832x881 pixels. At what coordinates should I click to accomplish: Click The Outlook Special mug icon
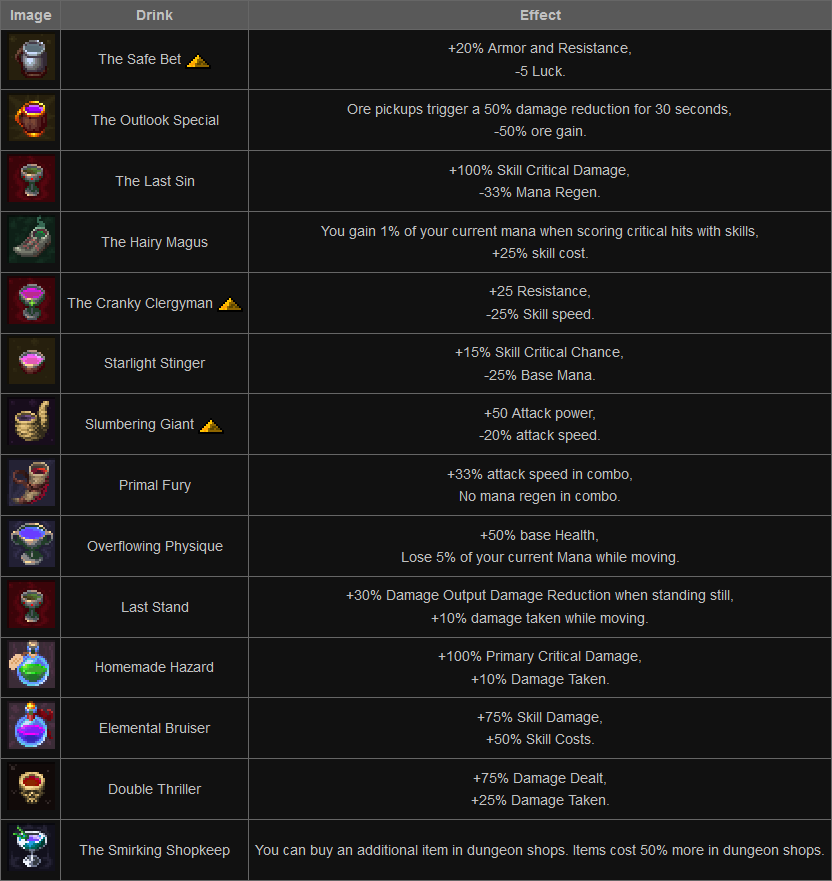[32, 120]
